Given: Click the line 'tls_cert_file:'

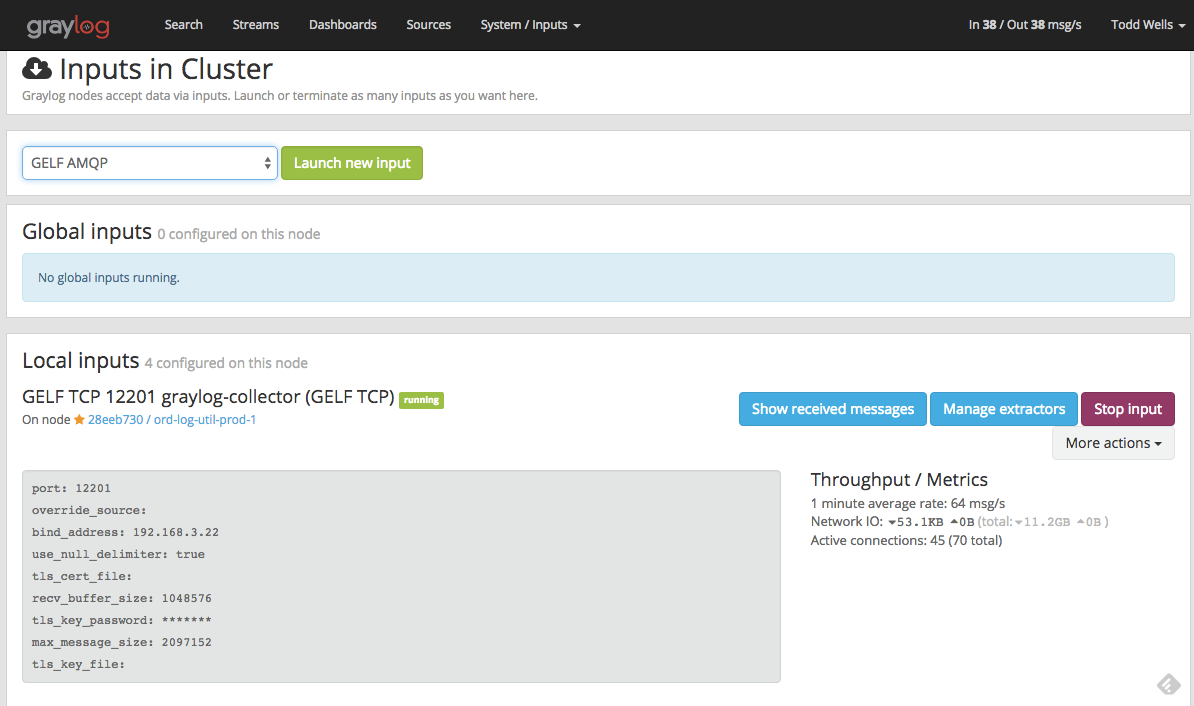Looking at the screenshot, I should (81, 577).
